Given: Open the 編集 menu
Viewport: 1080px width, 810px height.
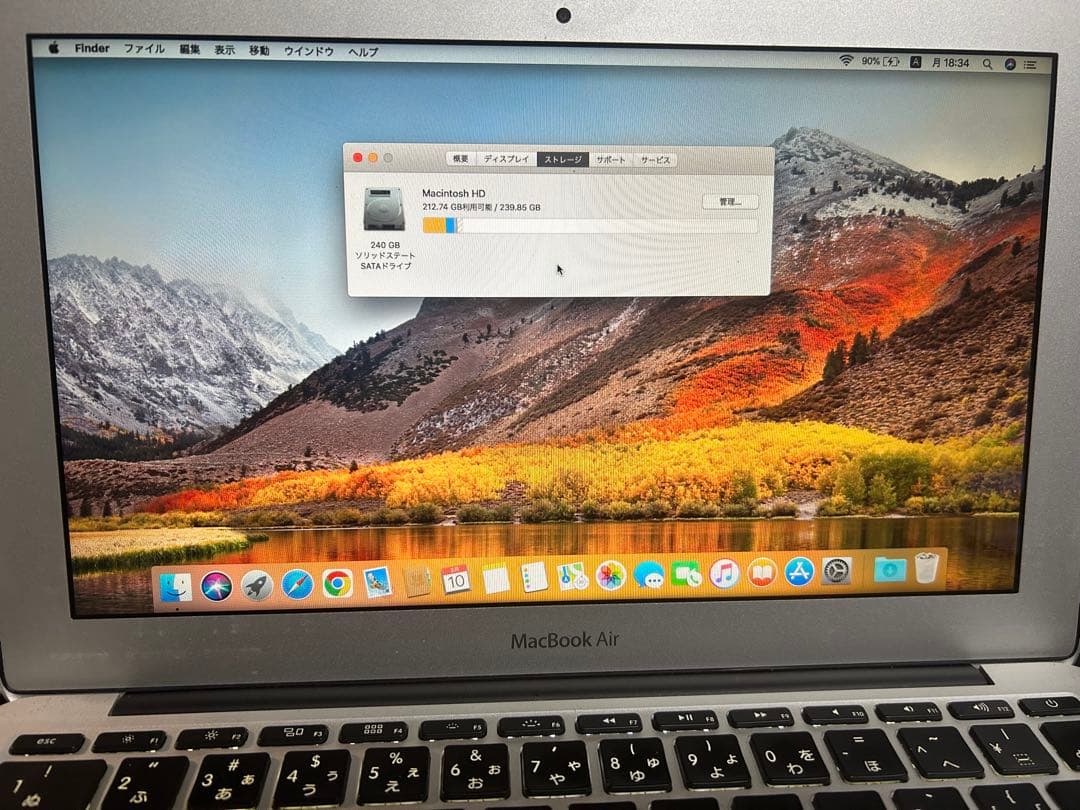Looking at the screenshot, I should pyautogui.click(x=189, y=50).
